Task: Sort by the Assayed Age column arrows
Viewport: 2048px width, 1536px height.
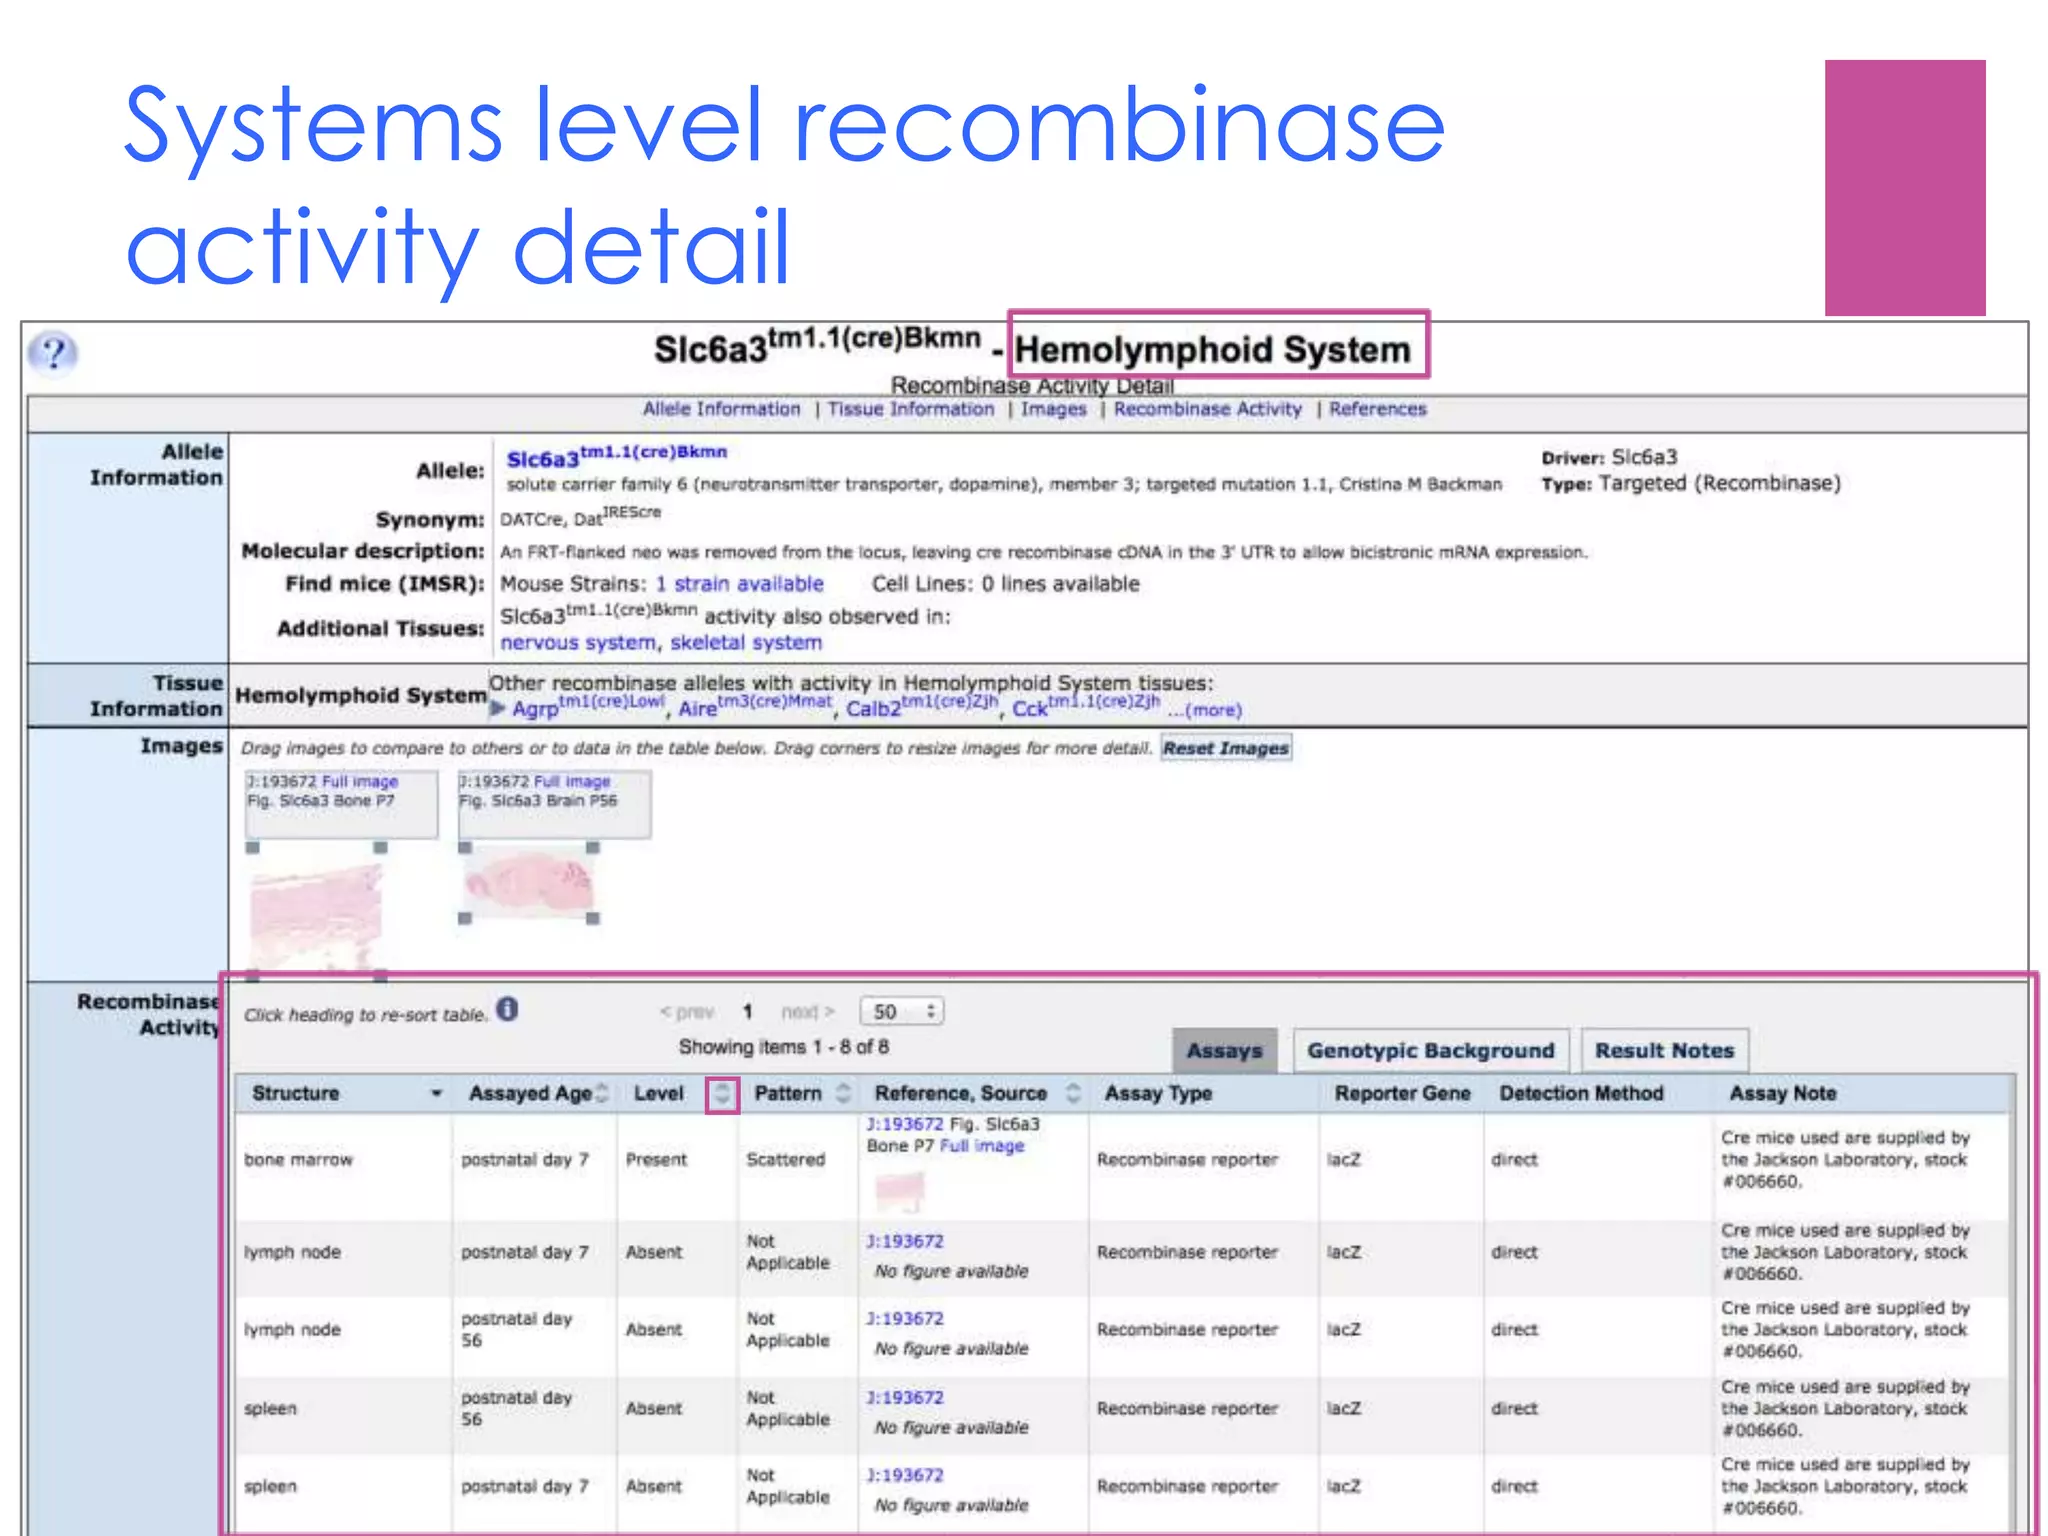Action: pos(602,1094)
